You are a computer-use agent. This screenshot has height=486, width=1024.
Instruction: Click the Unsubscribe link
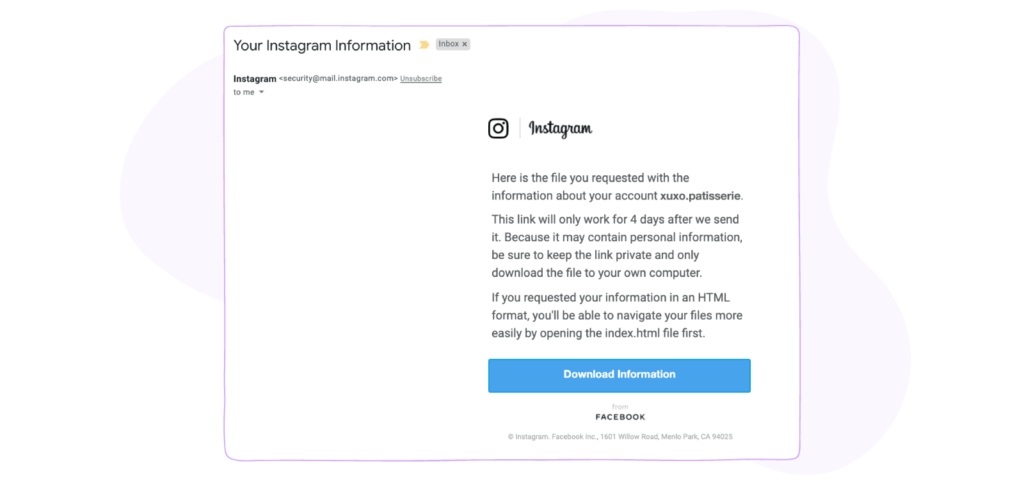pos(421,78)
